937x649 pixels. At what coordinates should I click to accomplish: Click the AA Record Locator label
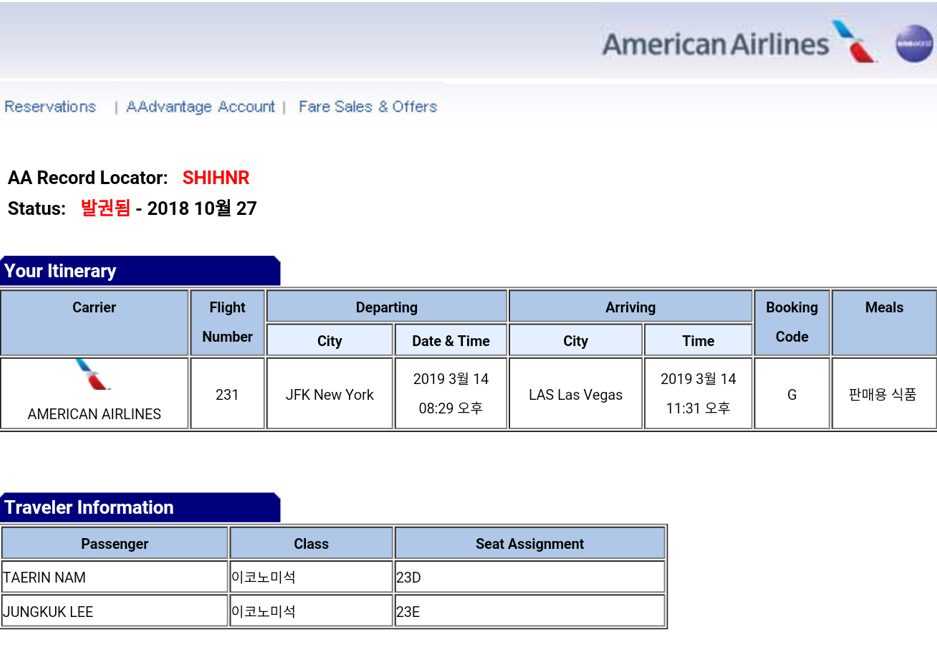point(88,177)
